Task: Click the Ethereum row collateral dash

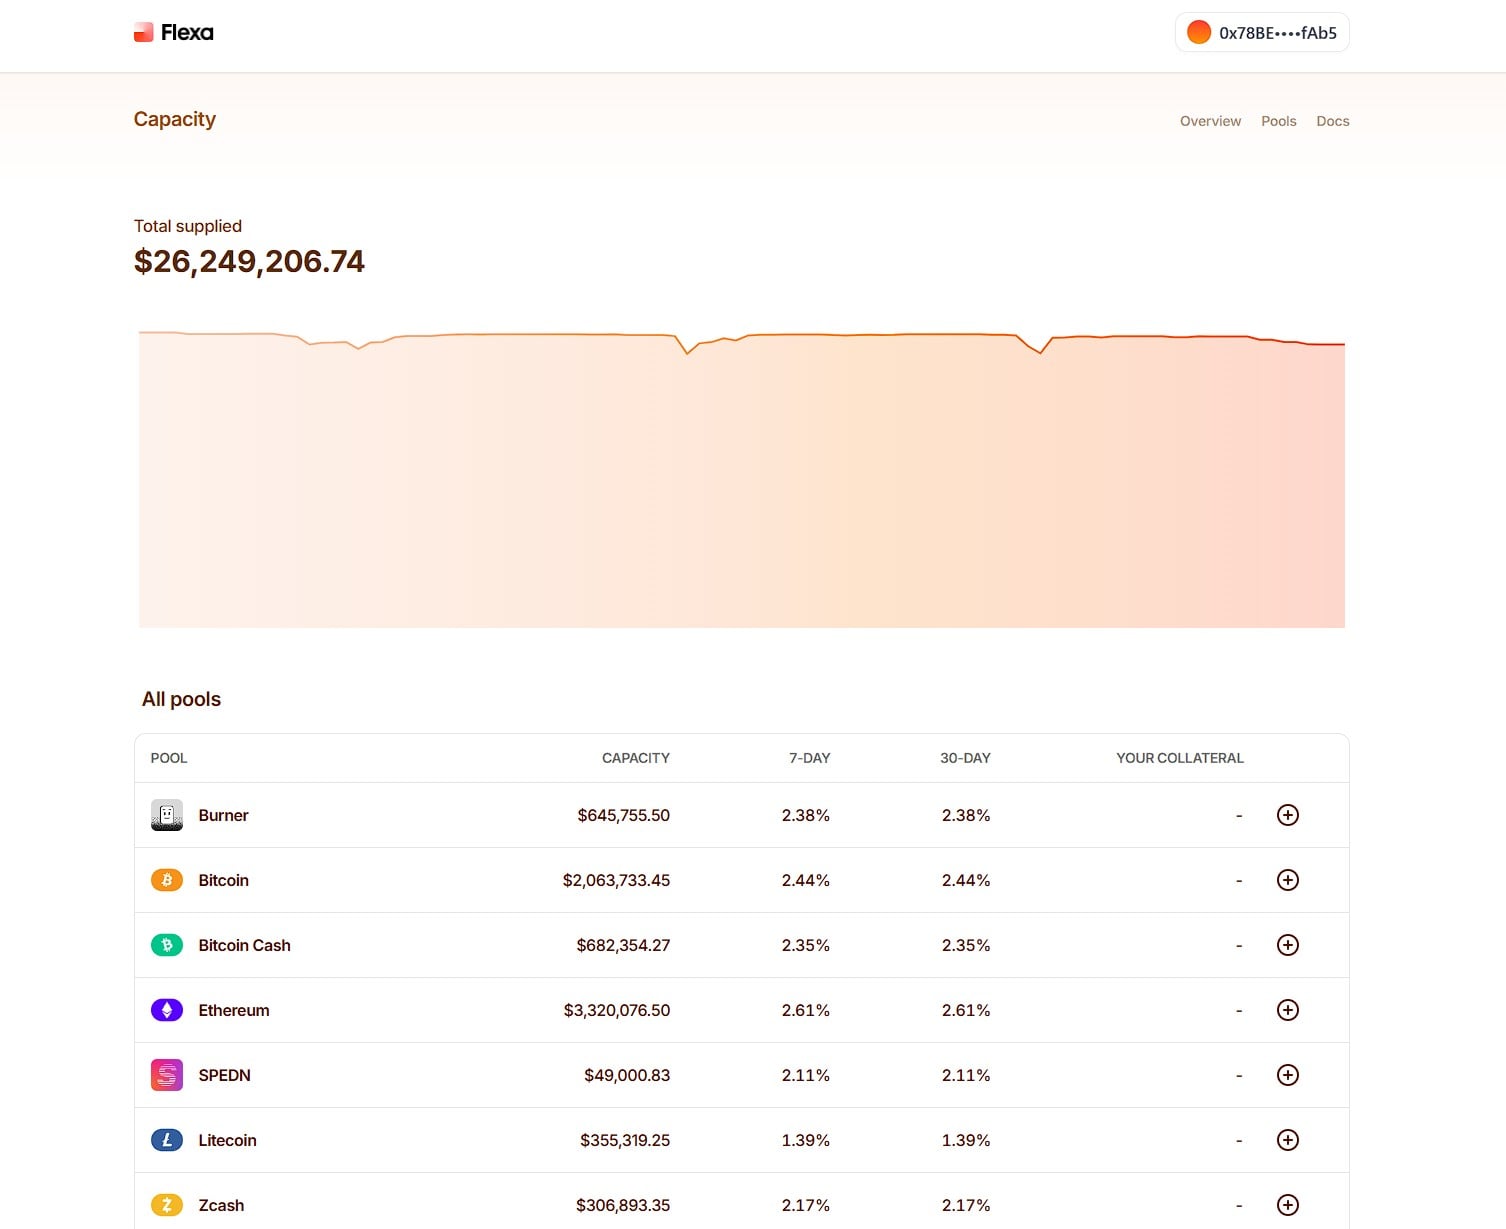Action: tap(1239, 1011)
